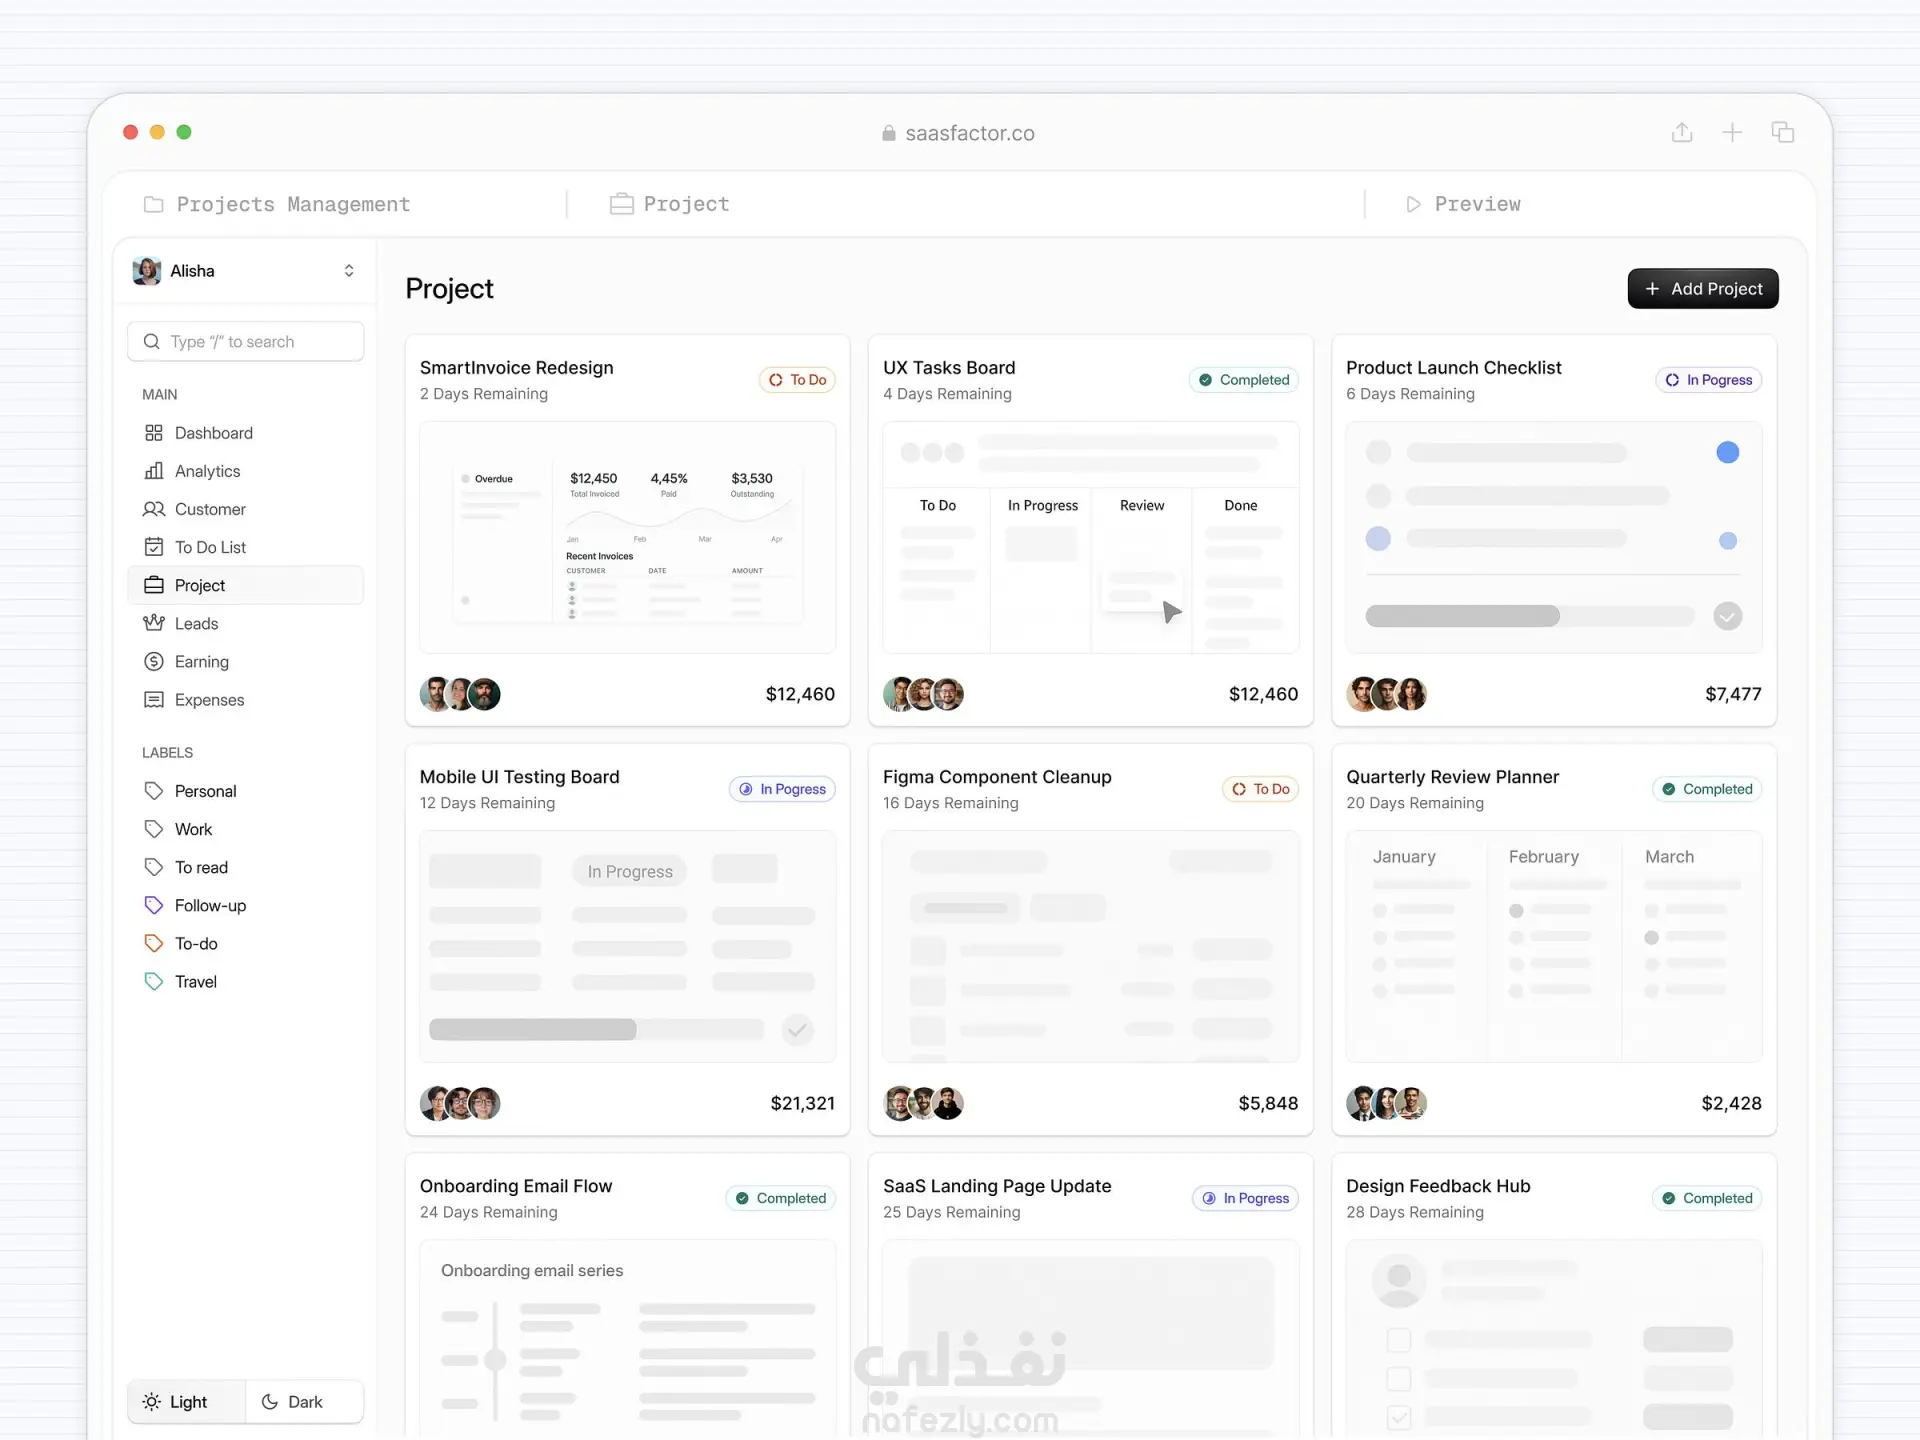Click the lock icon beside saasfactor.co

tap(888, 133)
